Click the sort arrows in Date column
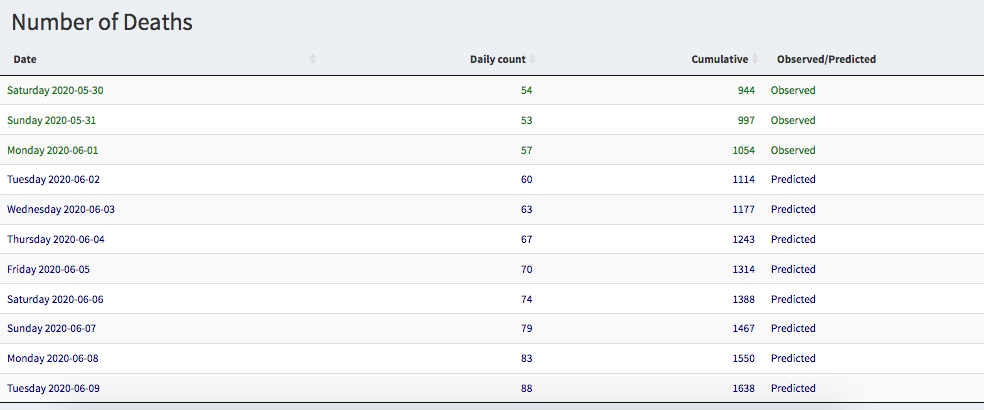The image size is (984, 410). 313,59
